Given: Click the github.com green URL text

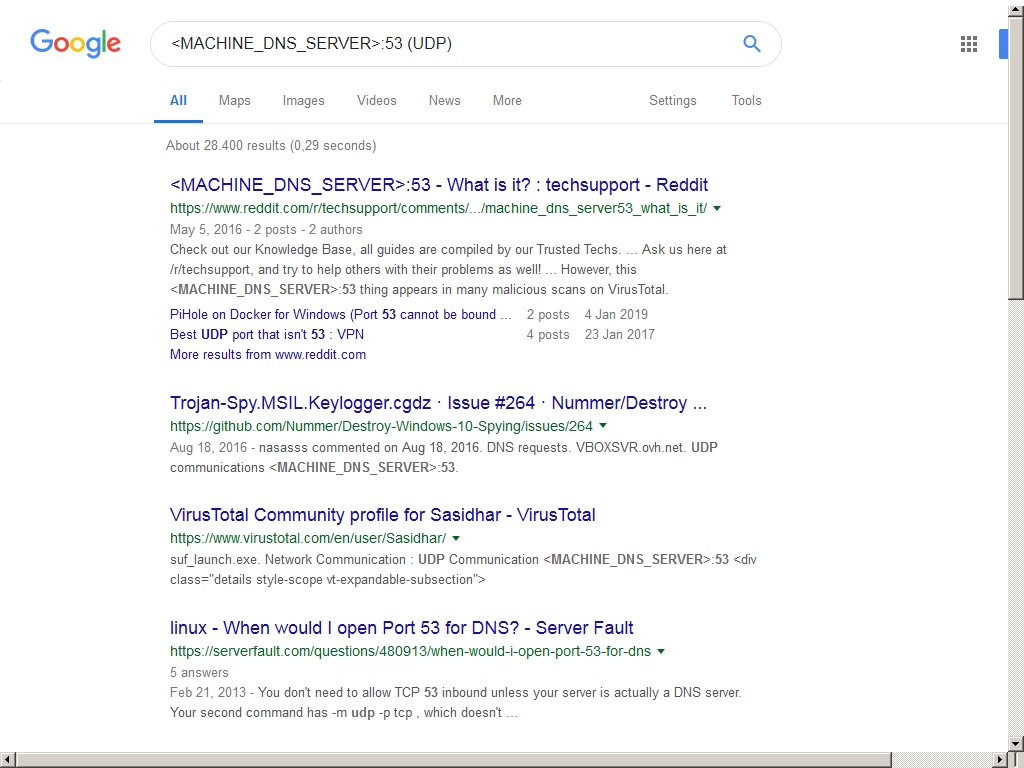Looking at the screenshot, I should click(x=381, y=426).
